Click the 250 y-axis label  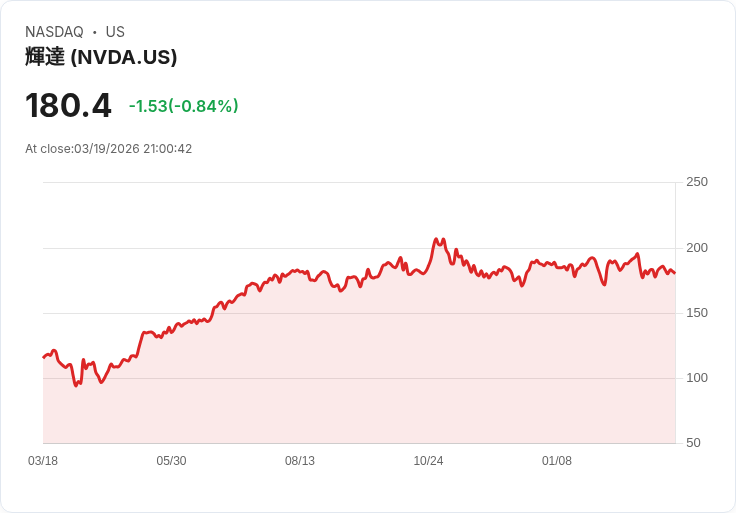(696, 182)
